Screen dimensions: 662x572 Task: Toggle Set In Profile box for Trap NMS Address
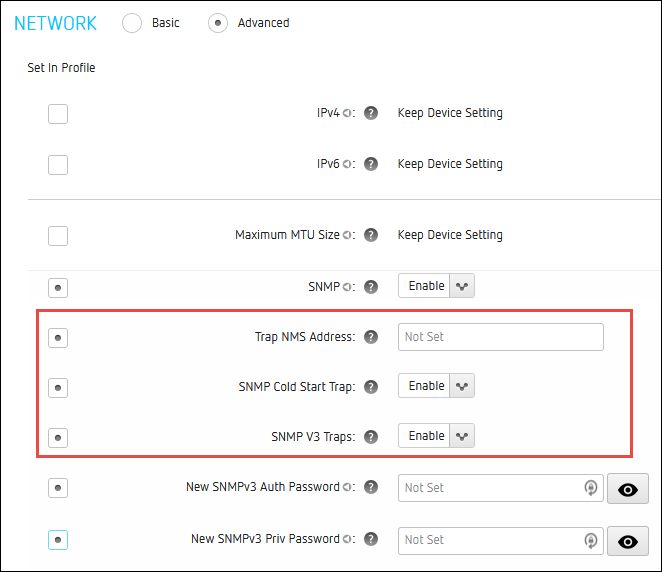(x=58, y=338)
